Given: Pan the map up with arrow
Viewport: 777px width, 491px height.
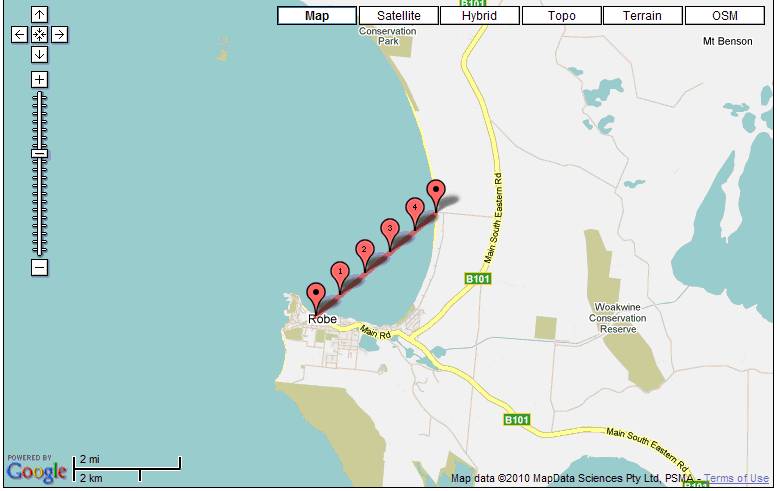Looking at the screenshot, I should pyautogui.click(x=39, y=15).
